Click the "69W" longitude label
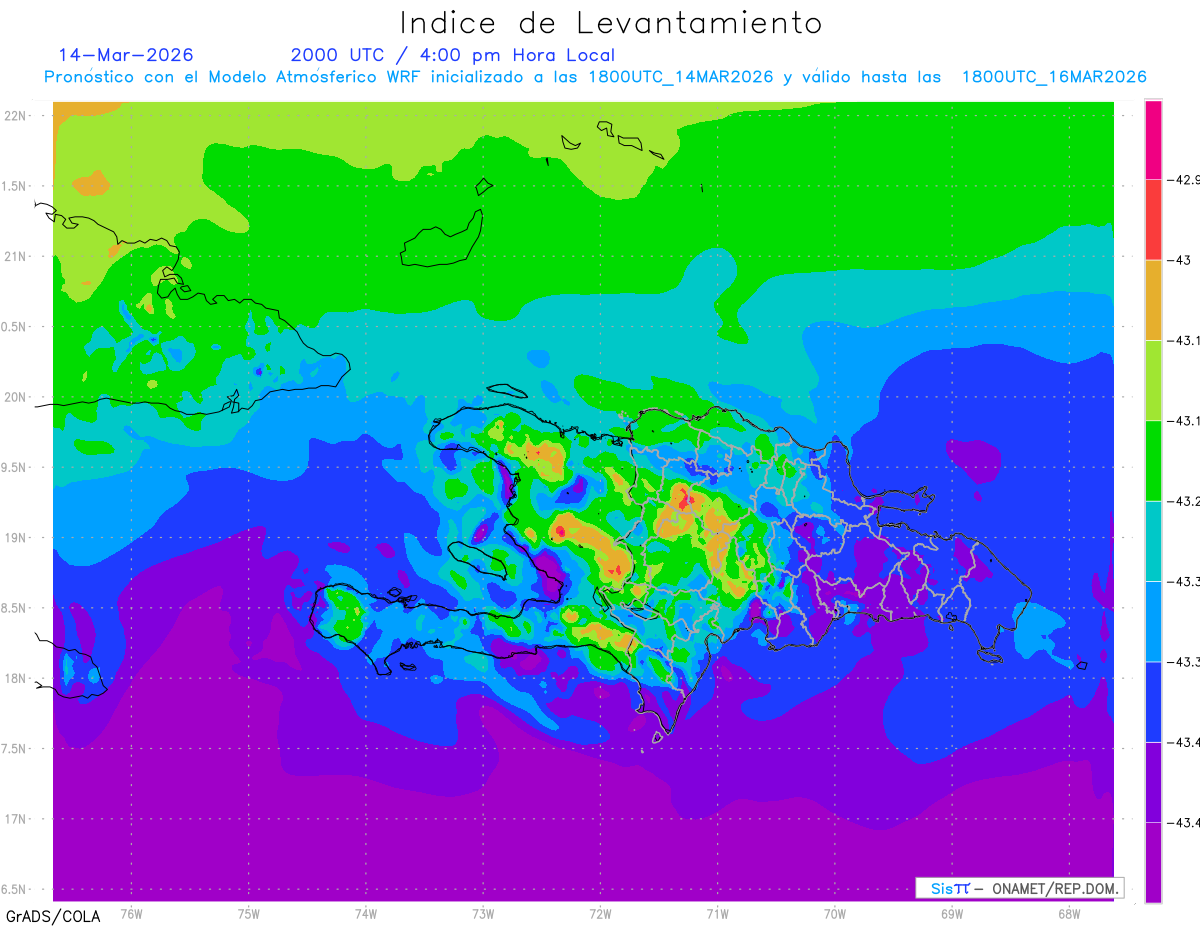This screenshot has height=927, width=1200. [952, 914]
